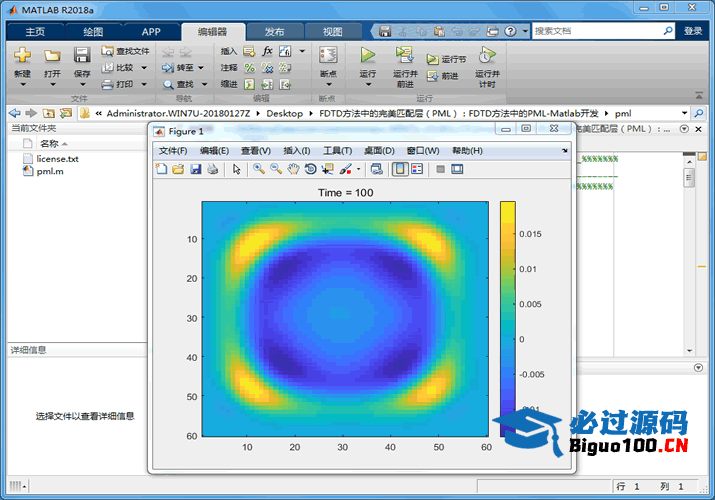Select pml.m in the current folder list
Image resolution: width=715 pixels, height=500 pixels.
click(x=50, y=171)
